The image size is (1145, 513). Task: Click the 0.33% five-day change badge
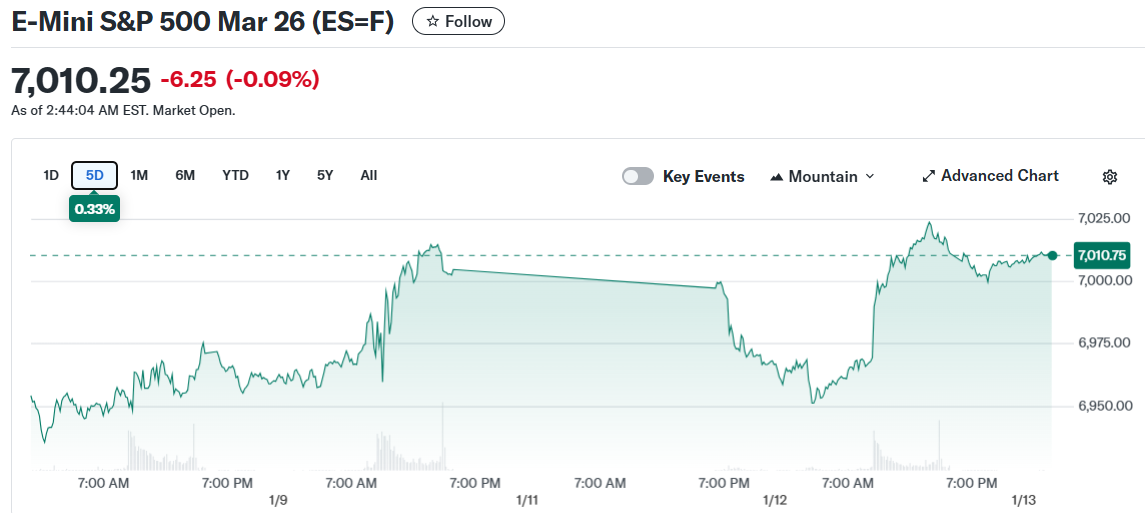(x=95, y=209)
